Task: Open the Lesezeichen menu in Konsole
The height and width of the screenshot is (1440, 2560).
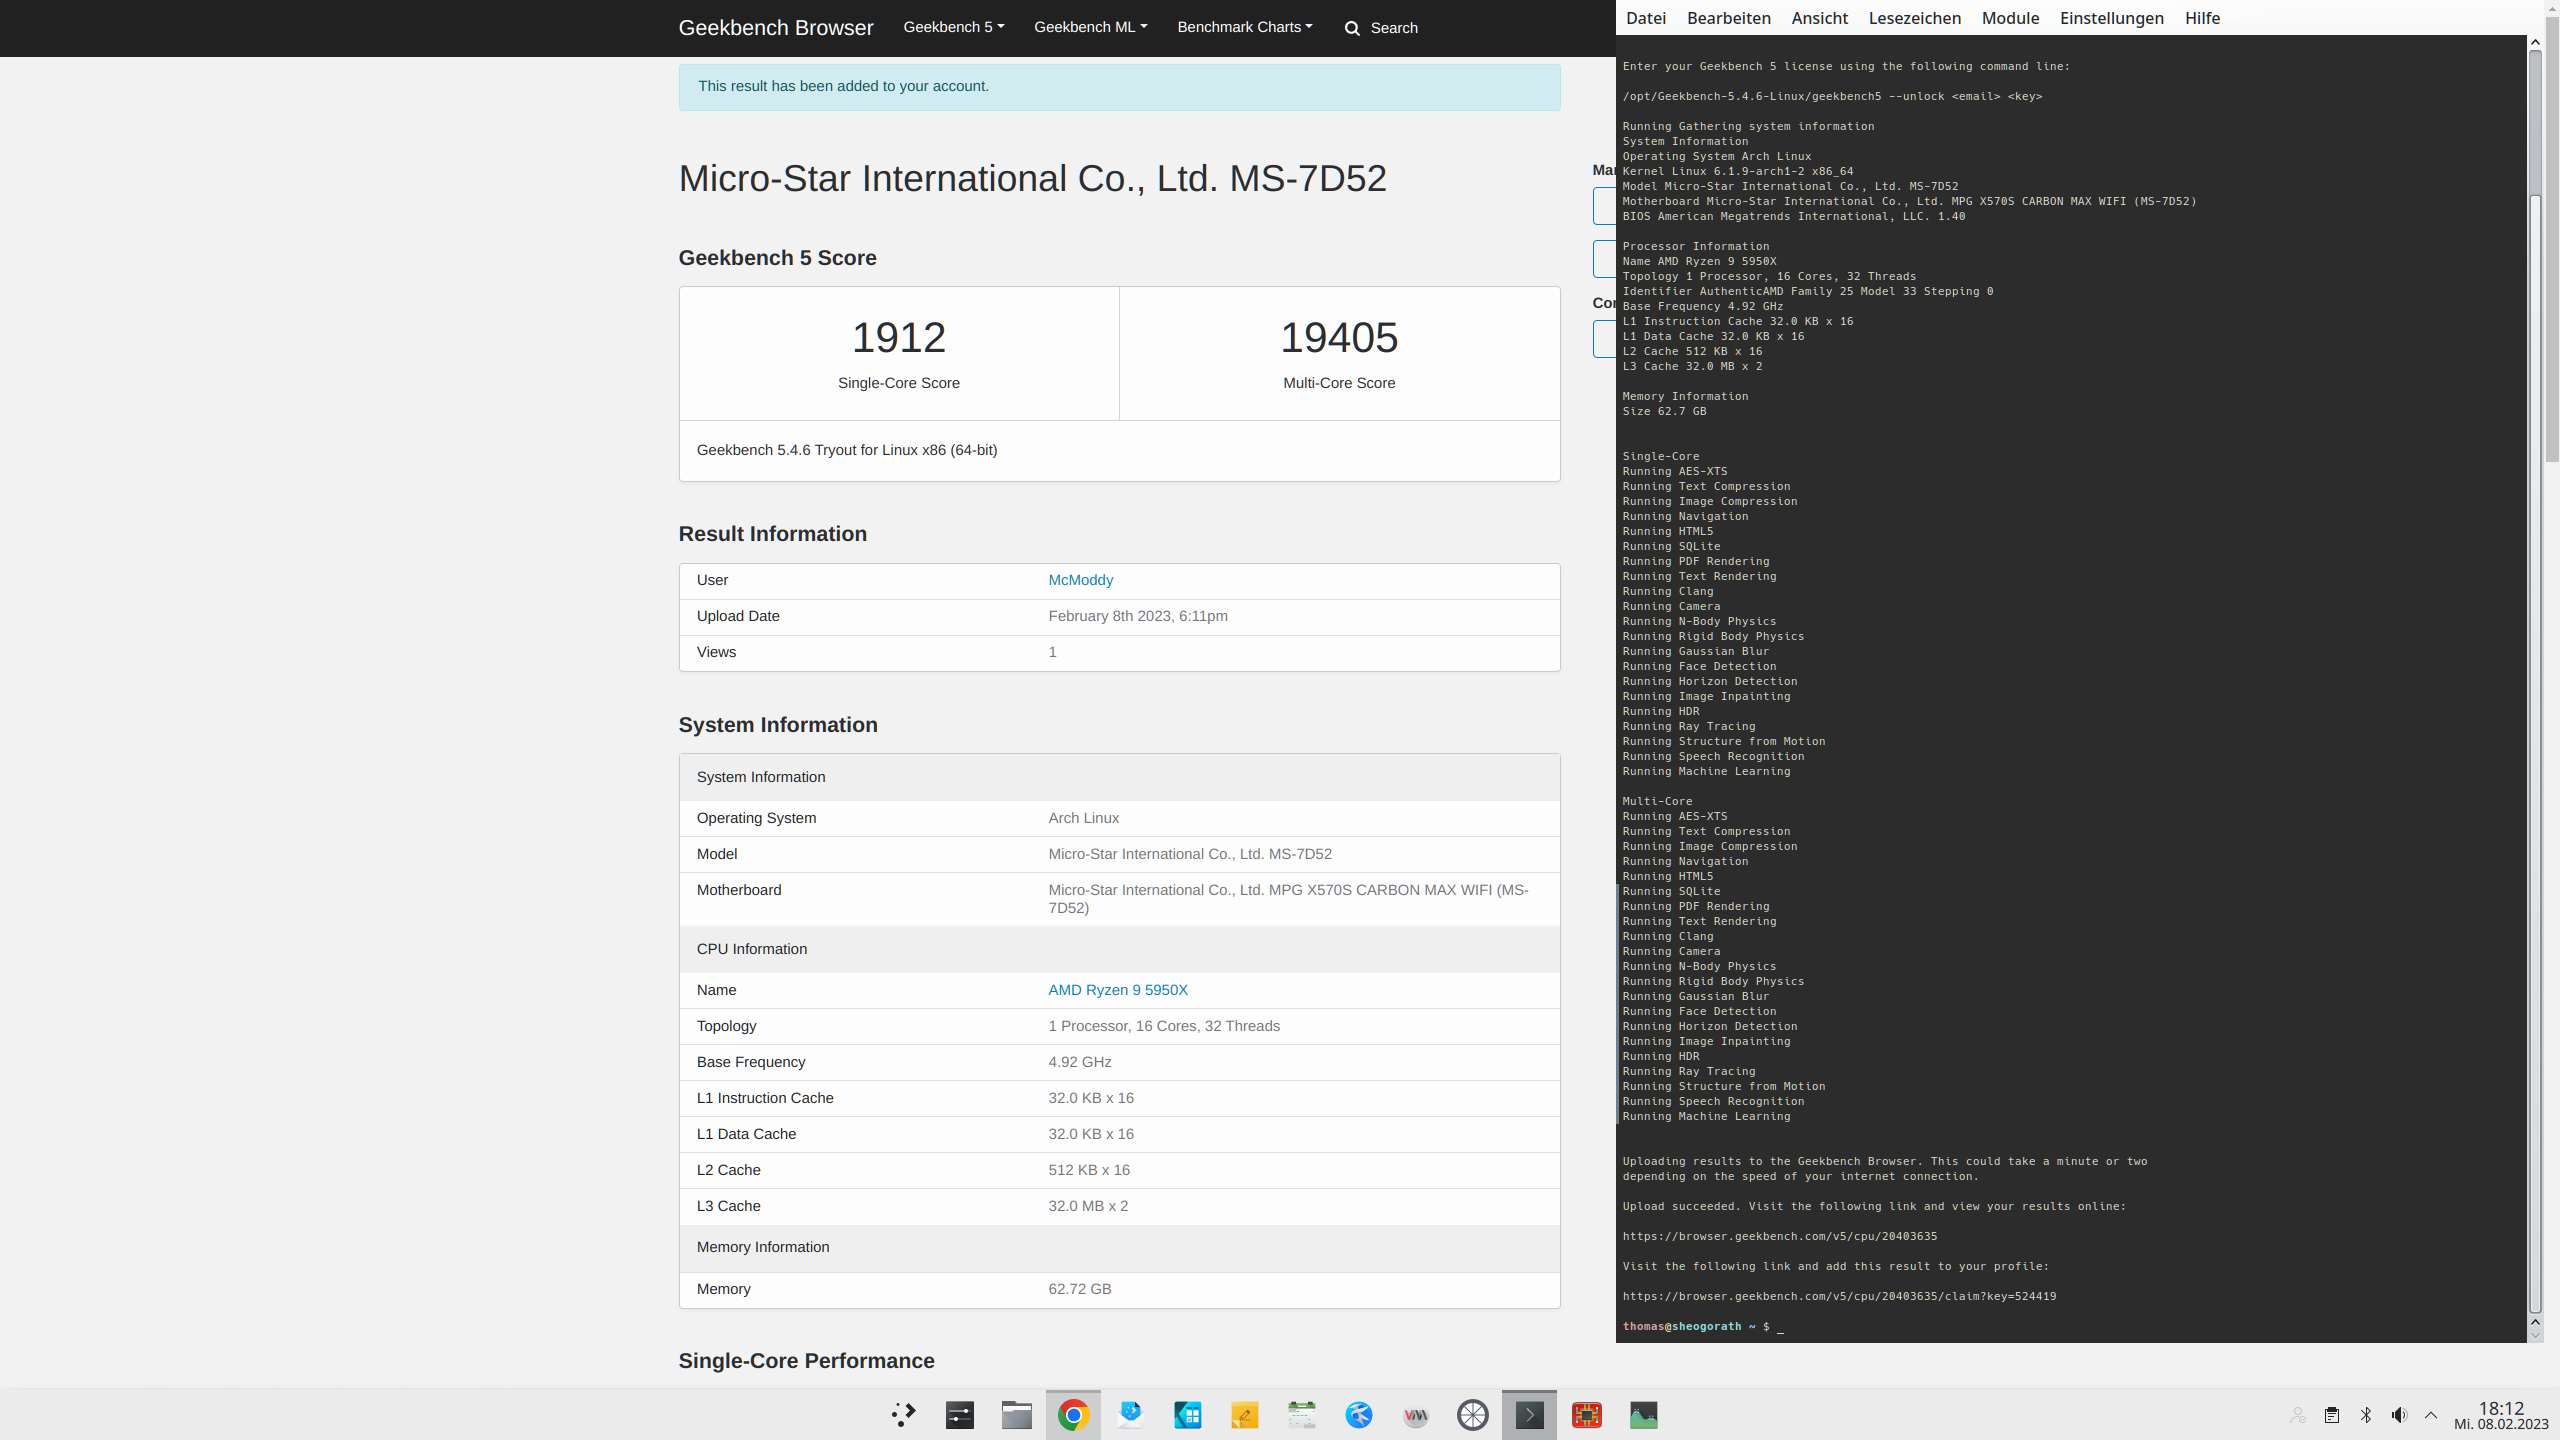Action: pyautogui.click(x=1915, y=18)
